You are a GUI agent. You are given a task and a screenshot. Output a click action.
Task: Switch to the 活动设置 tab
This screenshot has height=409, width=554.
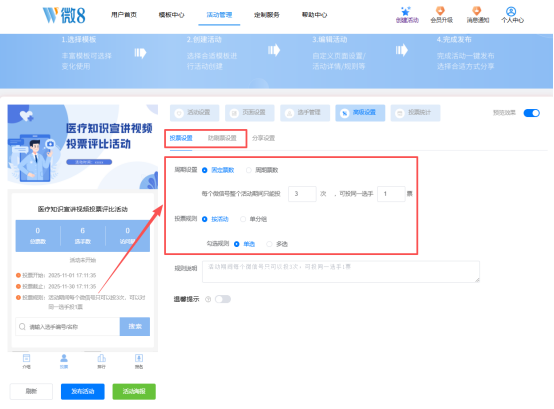click(x=194, y=113)
